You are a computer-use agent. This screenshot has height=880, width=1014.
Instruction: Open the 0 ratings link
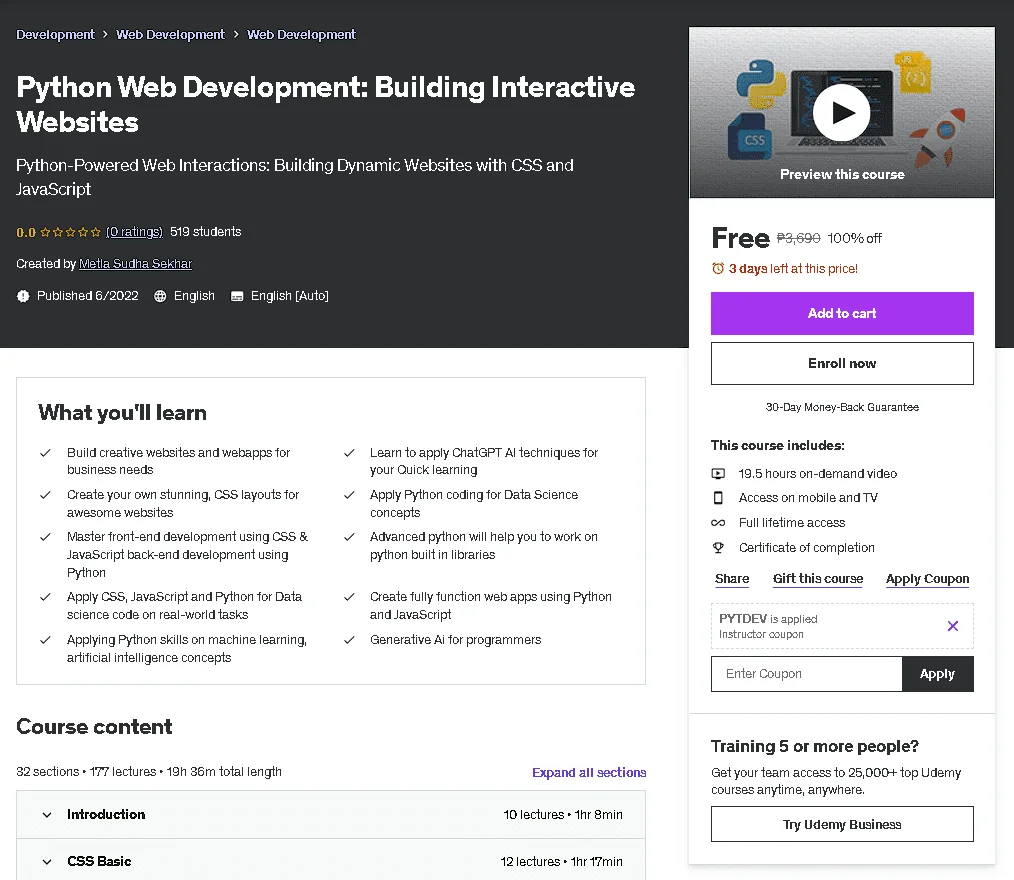click(135, 231)
